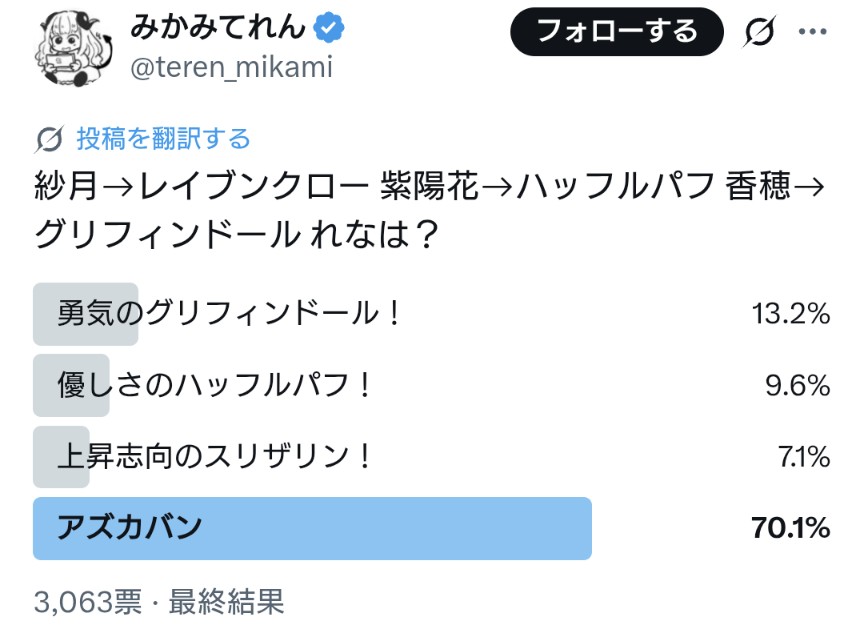Image resolution: width=864 pixels, height=630 pixels.
Task: Click the blue verified badge
Action: pos(327,29)
